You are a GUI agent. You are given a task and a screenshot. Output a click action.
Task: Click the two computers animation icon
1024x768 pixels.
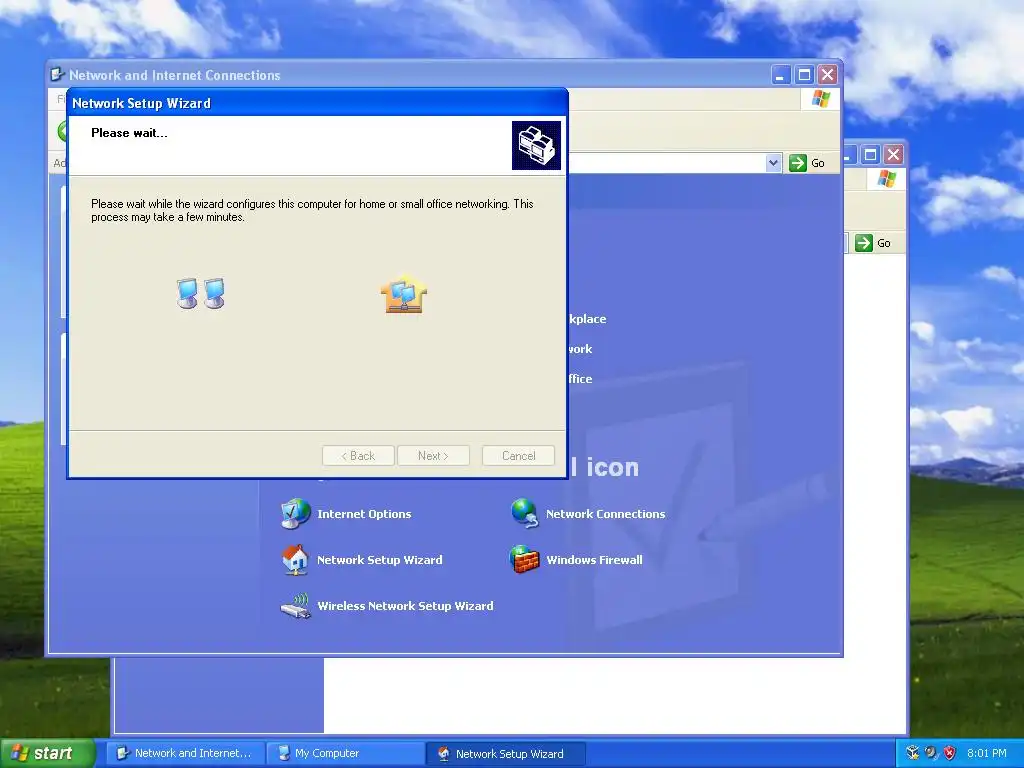point(200,293)
